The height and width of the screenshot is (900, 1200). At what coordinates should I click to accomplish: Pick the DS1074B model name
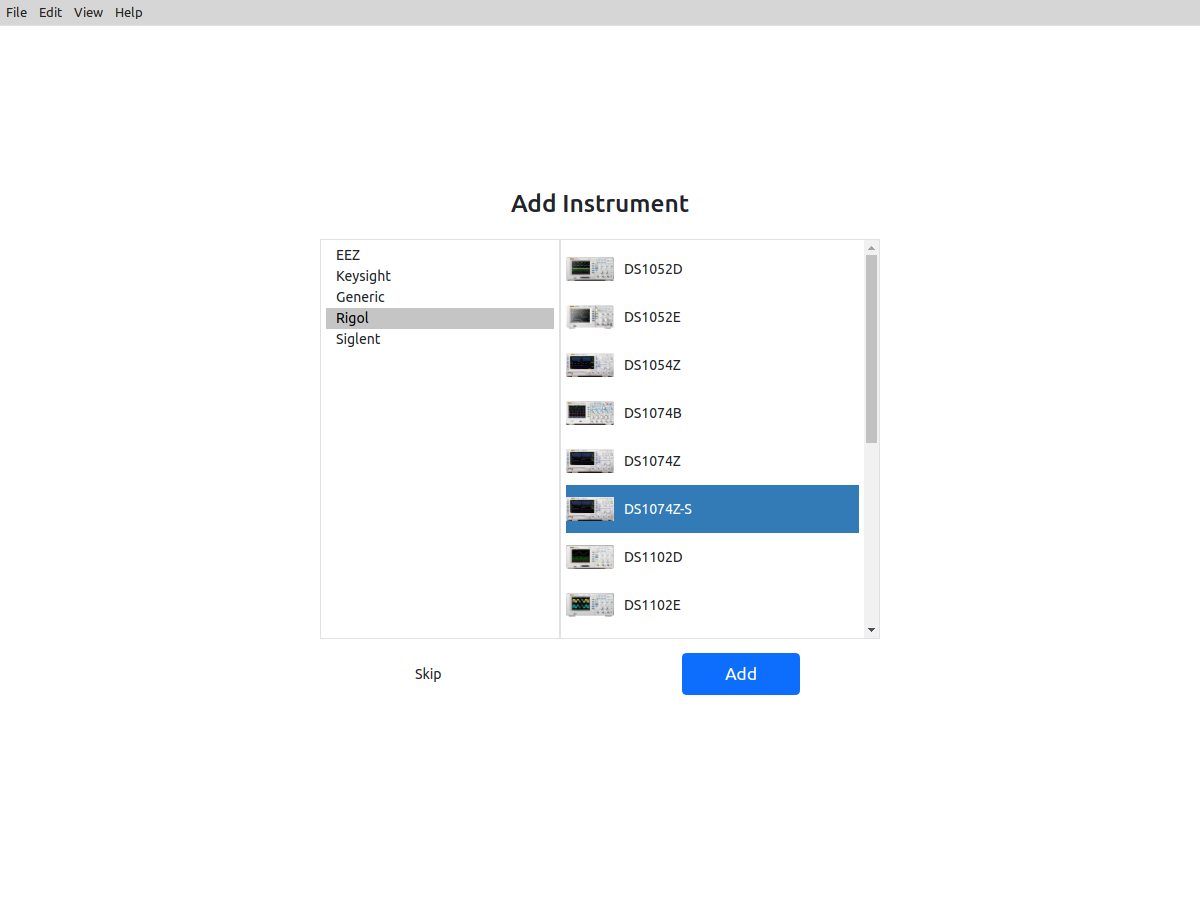653,413
